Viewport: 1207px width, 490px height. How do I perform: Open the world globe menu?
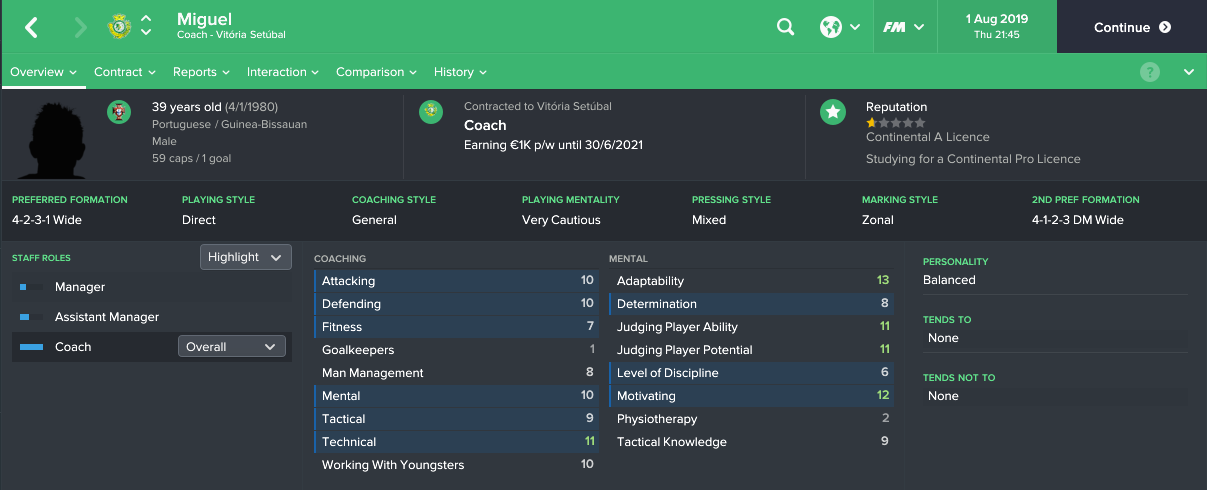point(840,27)
